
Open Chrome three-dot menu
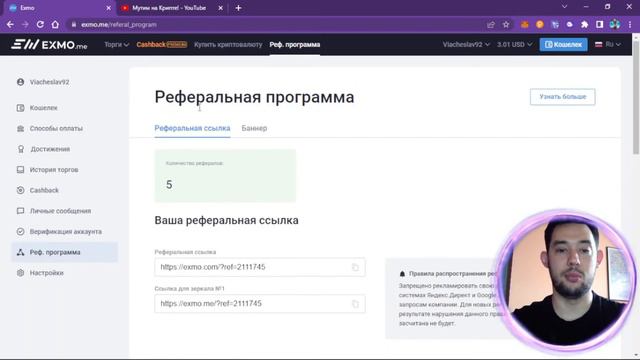click(x=630, y=24)
